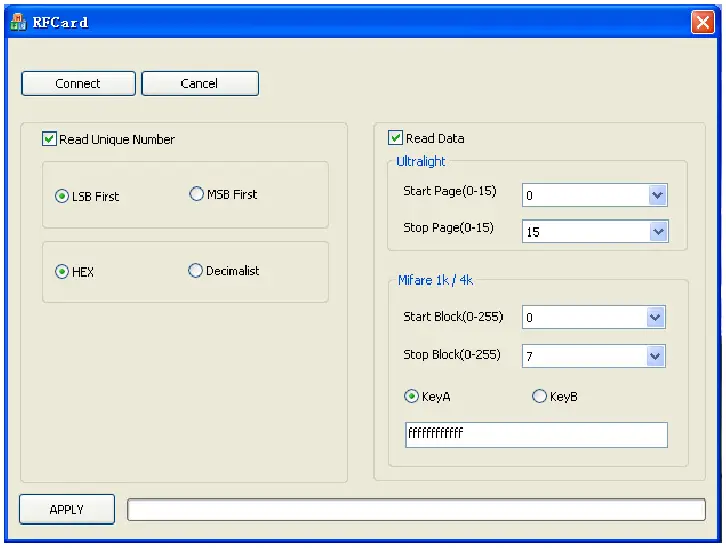Click the Cancel button
Image resolution: width=726 pixels, height=548 pixels.
200,83
